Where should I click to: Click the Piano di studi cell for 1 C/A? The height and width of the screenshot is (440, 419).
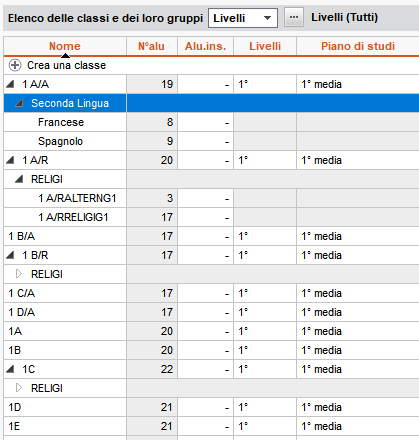(358, 293)
